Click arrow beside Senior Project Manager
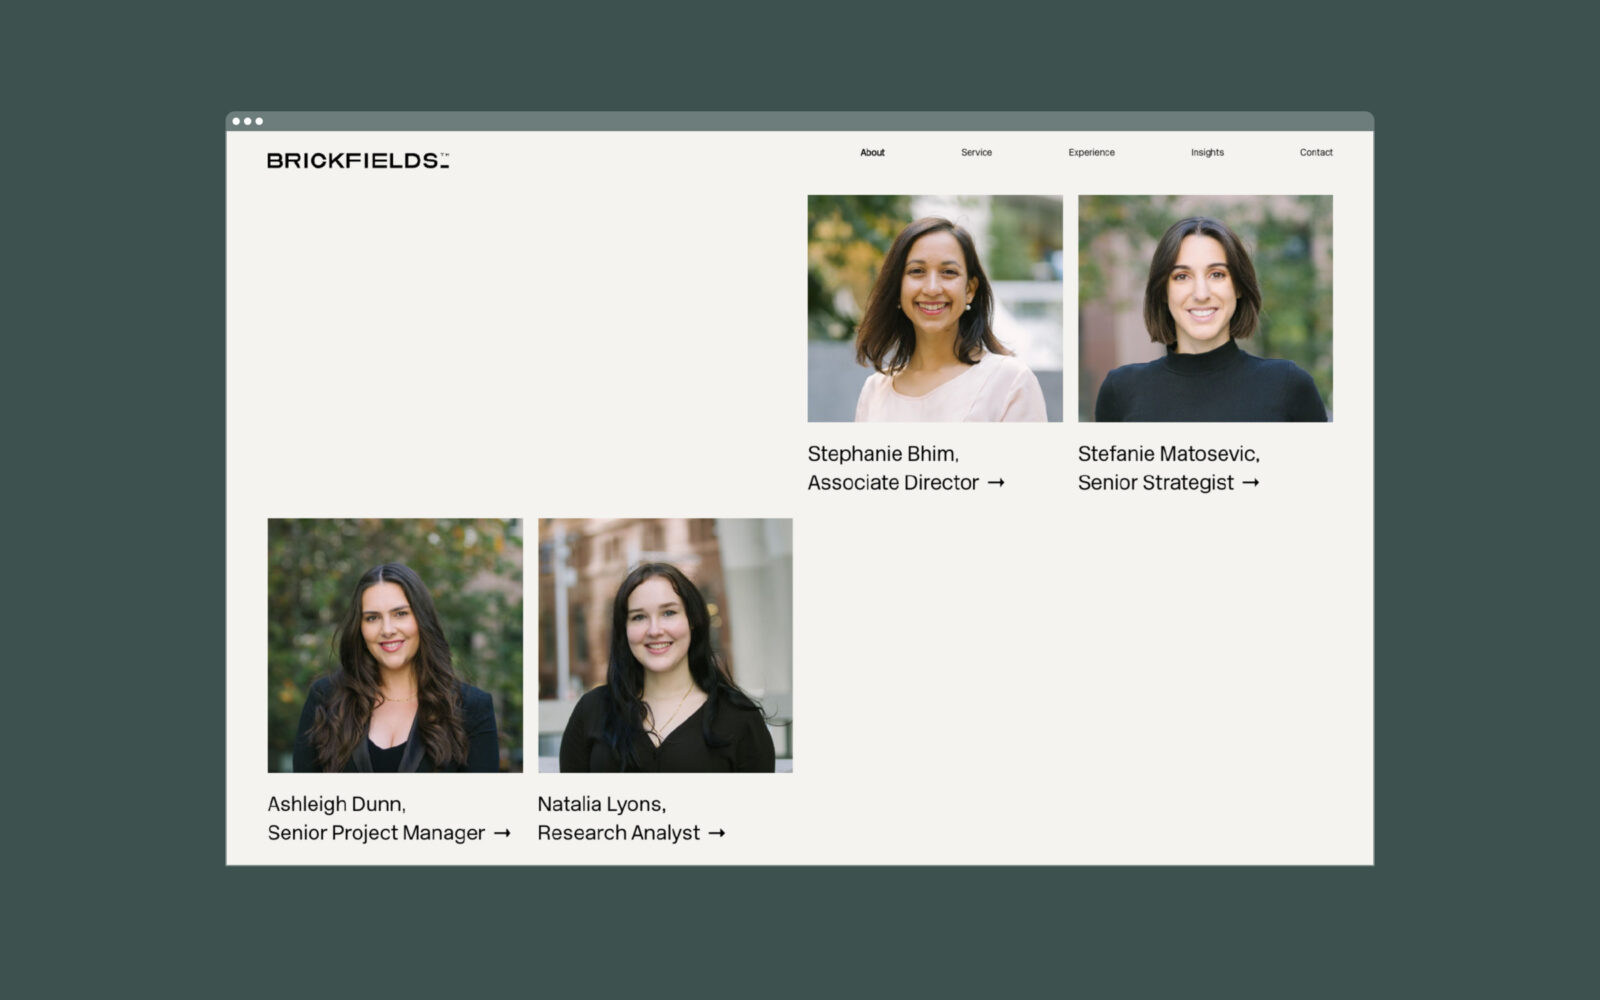Viewport: 1600px width, 1000px height. click(x=502, y=833)
